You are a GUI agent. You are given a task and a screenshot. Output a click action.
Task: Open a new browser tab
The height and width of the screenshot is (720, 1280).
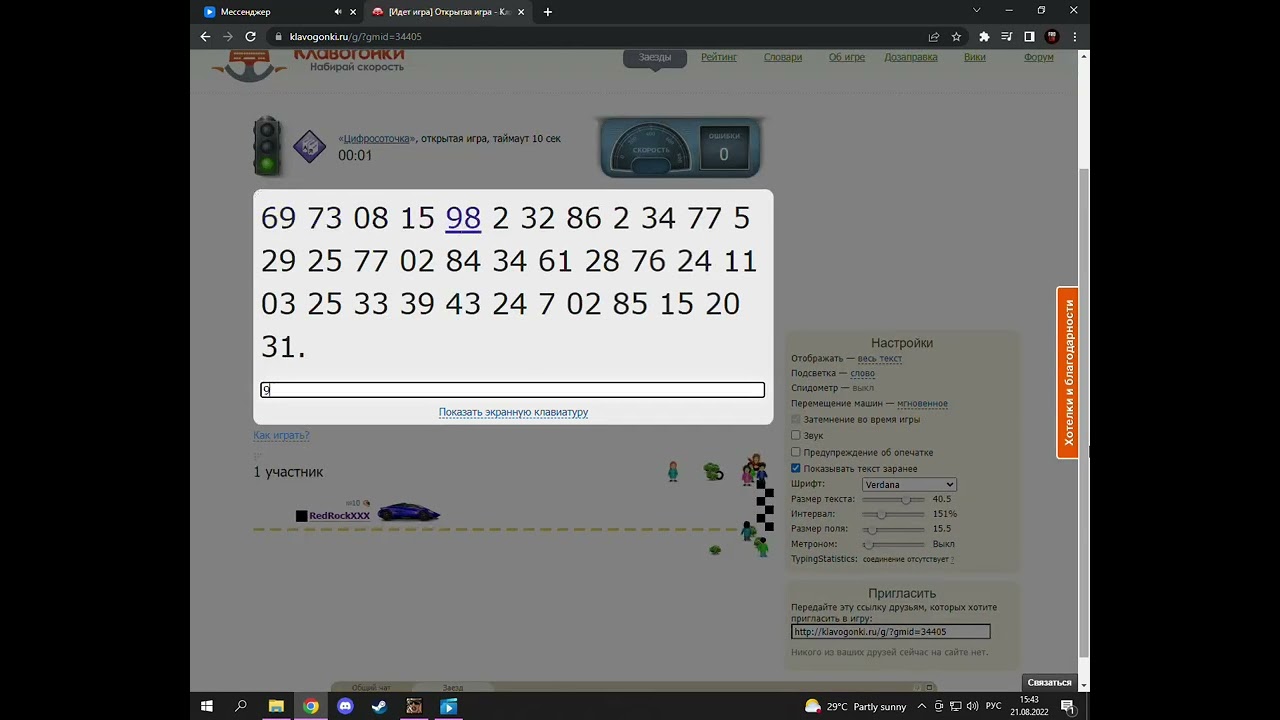click(547, 12)
